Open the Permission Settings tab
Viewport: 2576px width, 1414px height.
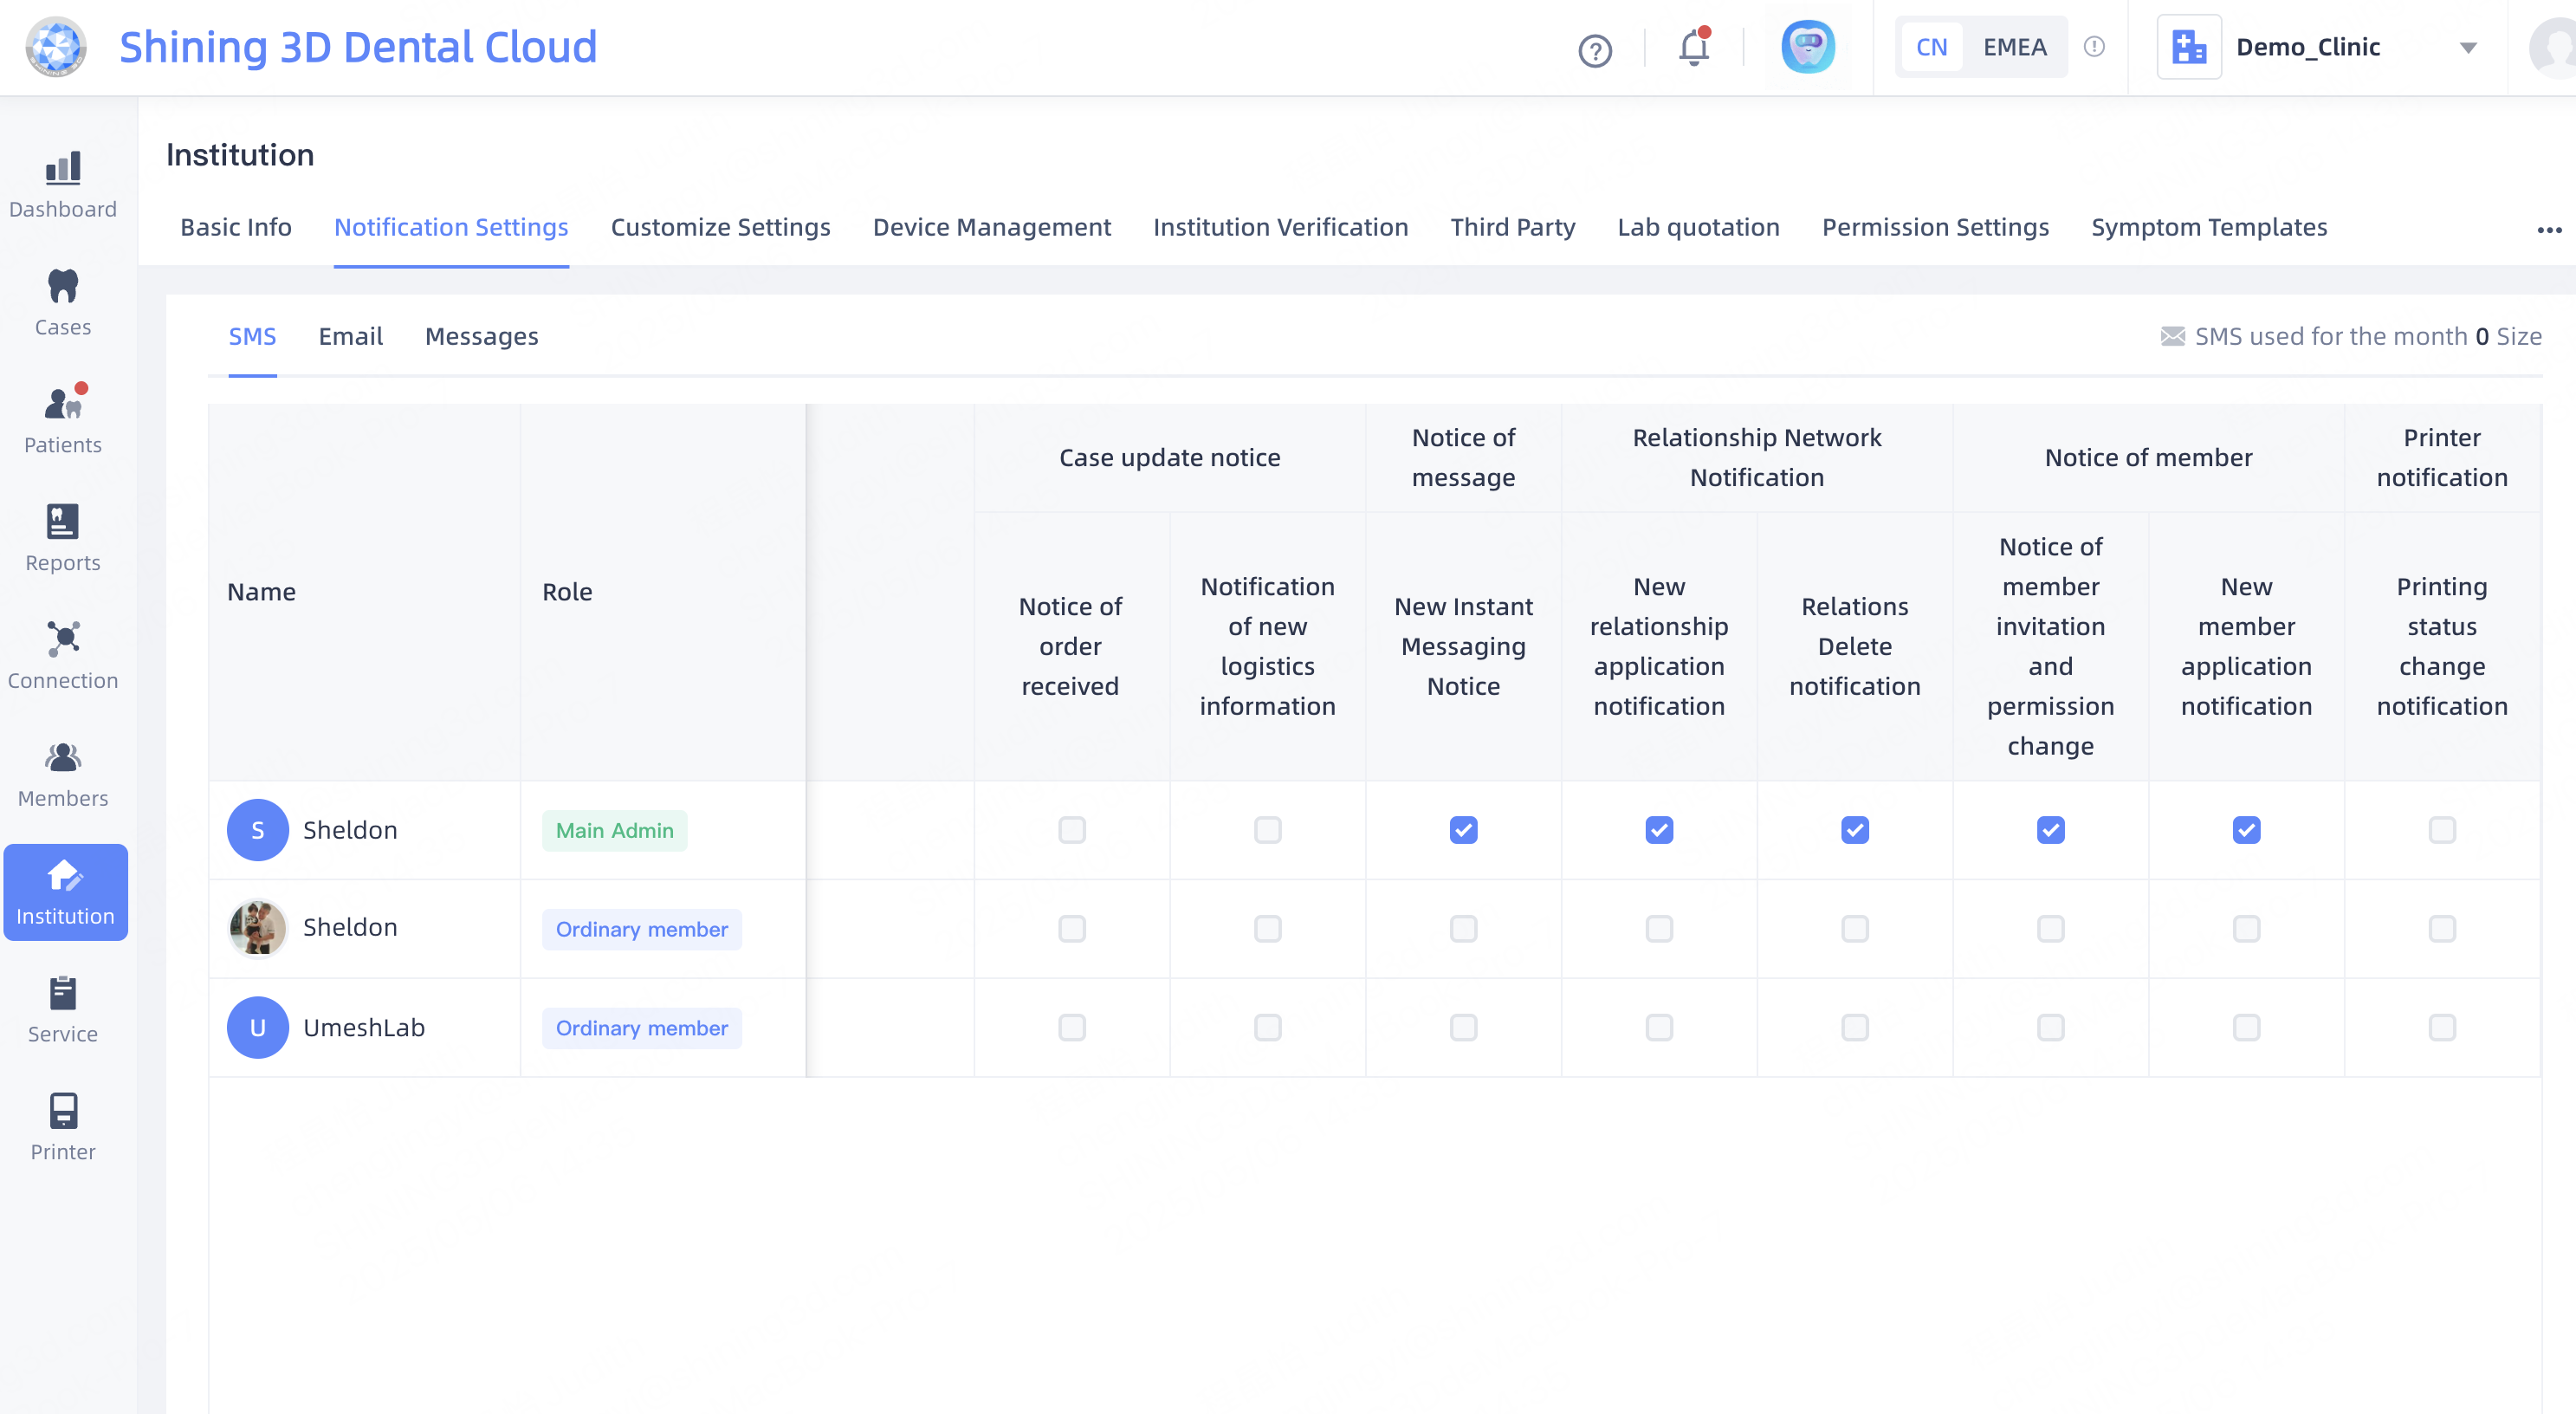[x=1935, y=228]
